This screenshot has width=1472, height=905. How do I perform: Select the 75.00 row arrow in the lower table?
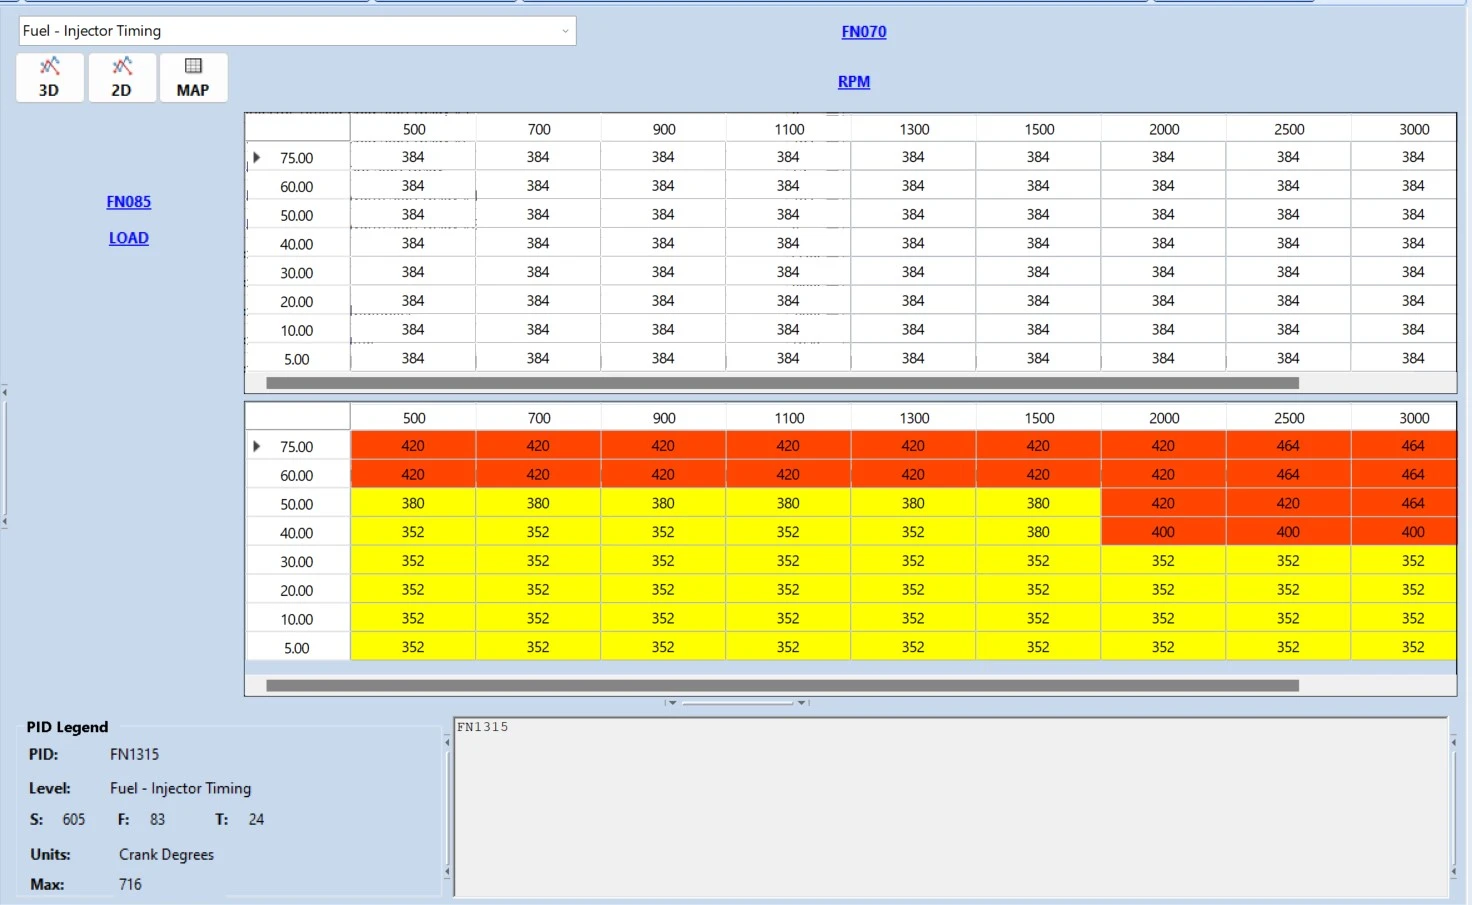[x=257, y=446]
